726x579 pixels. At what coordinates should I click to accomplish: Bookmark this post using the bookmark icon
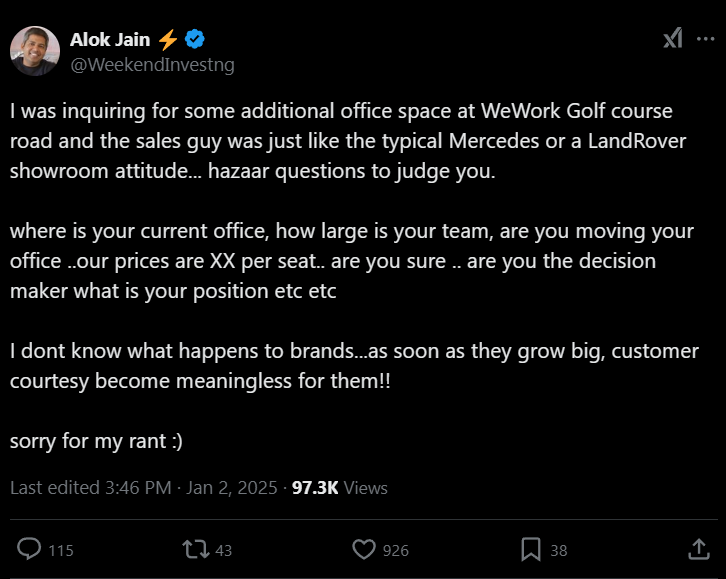point(531,549)
